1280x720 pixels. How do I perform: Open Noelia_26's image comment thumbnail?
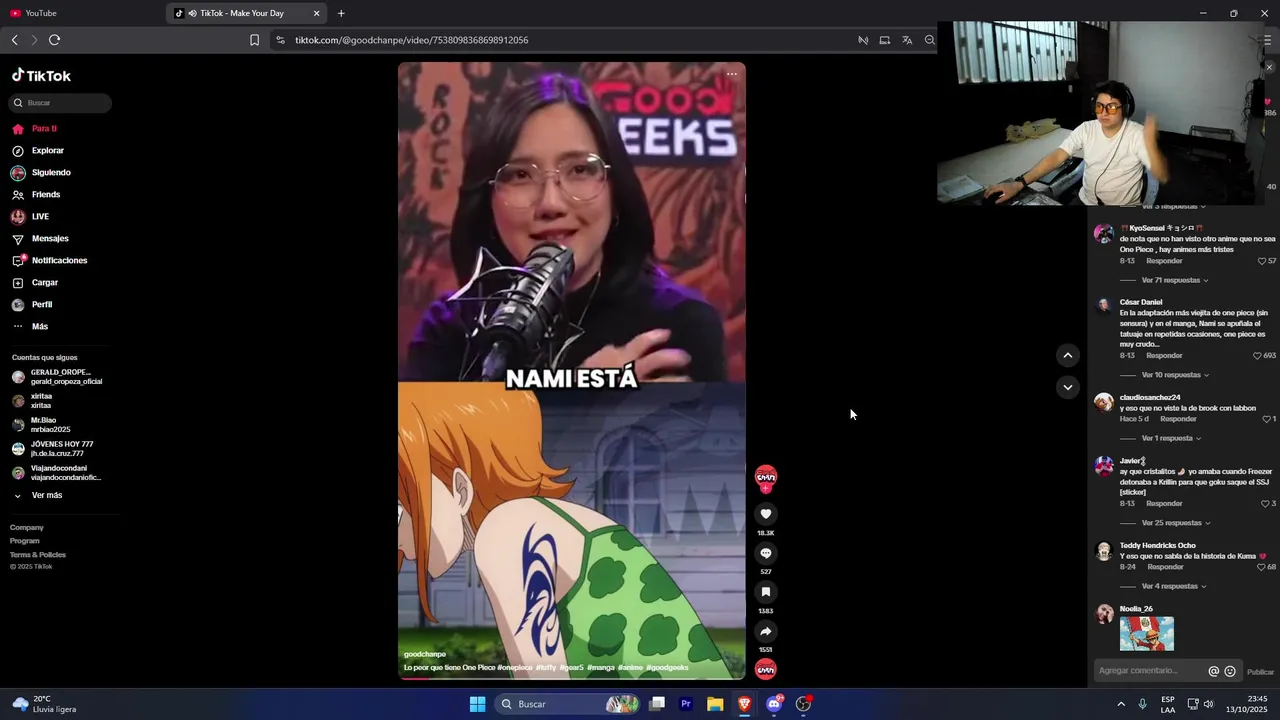[x=1147, y=634]
